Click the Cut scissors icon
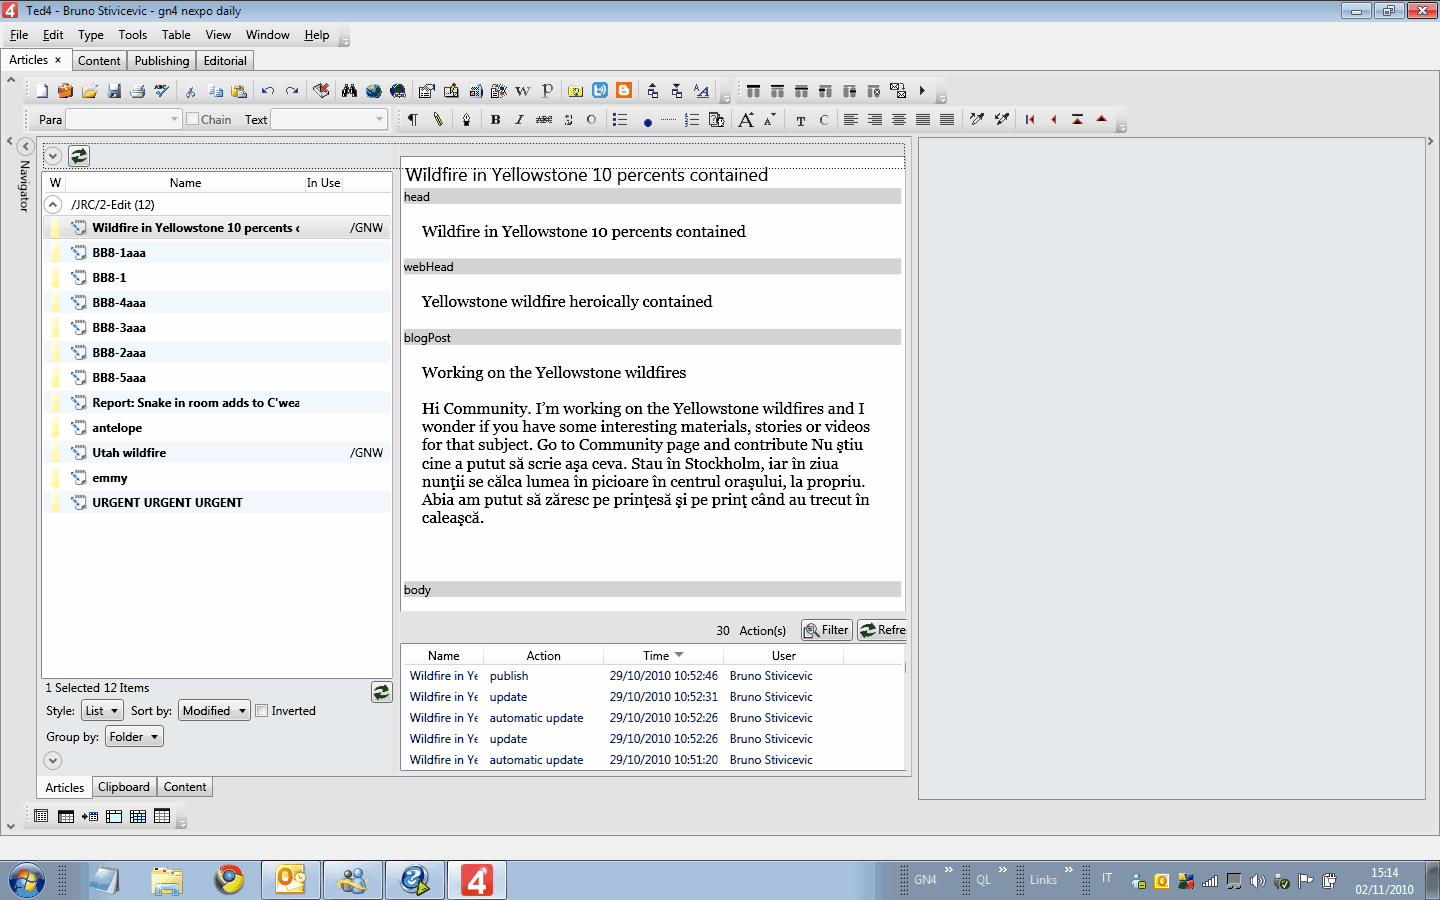 [190, 91]
